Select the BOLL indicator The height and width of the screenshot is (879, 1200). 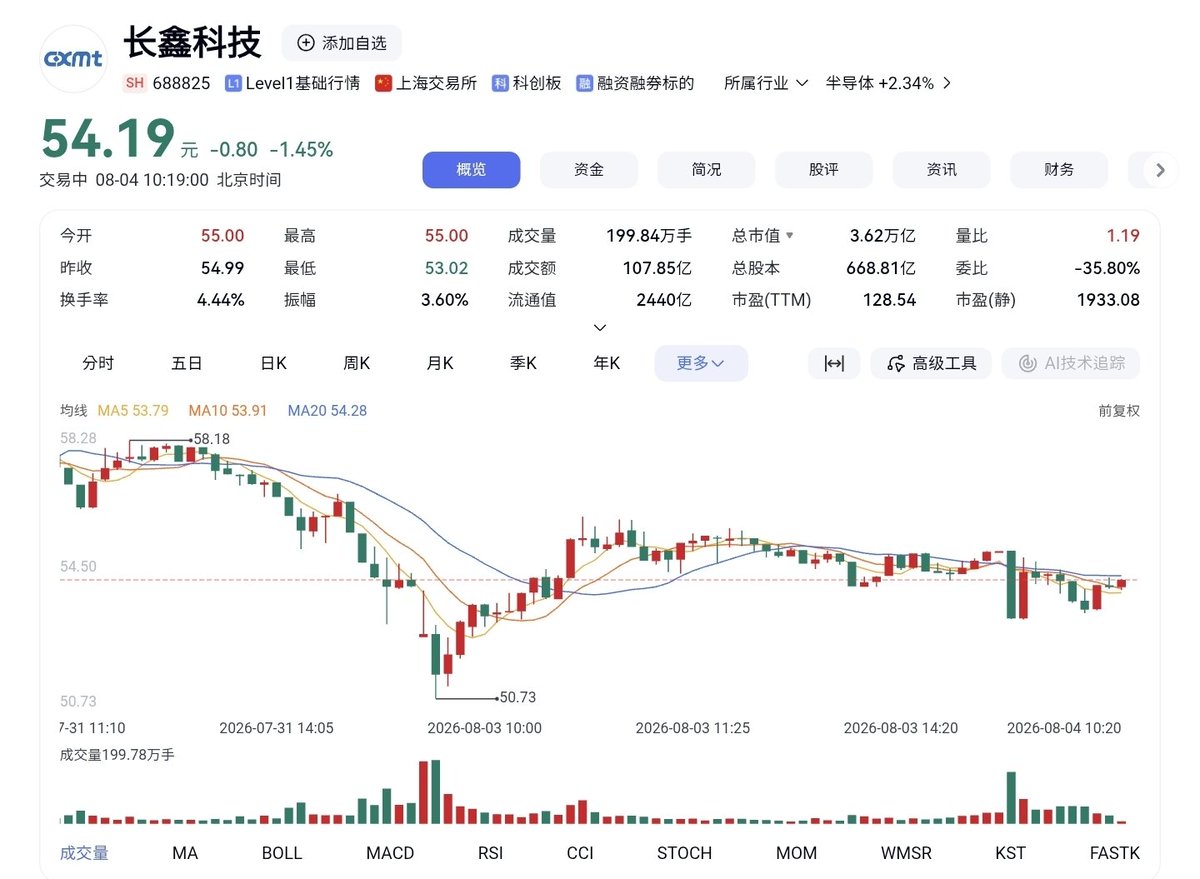pyautogui.click(x=282, y=853)
